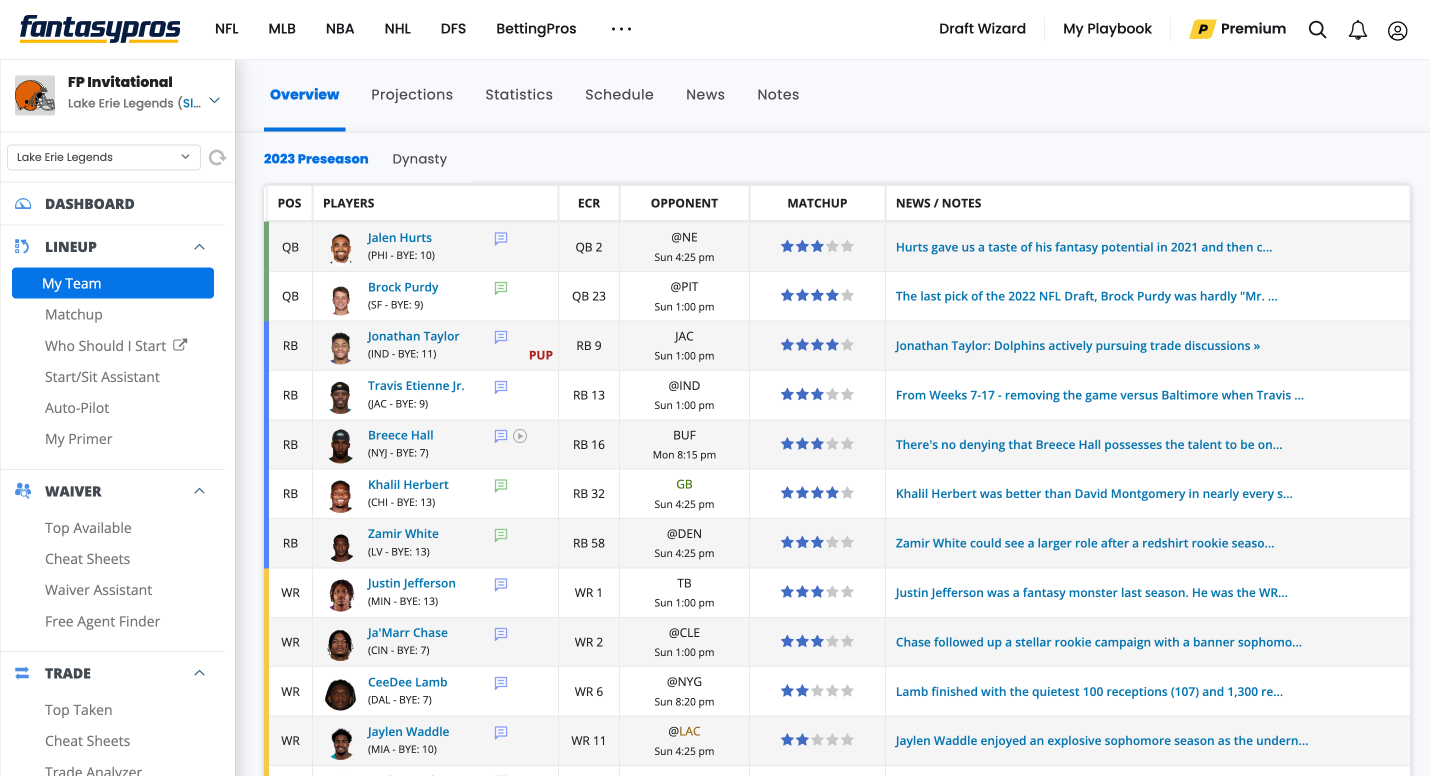Open Draft Wizard
The height and width of the screenshot is (776, 1430).
coord(982,29)
